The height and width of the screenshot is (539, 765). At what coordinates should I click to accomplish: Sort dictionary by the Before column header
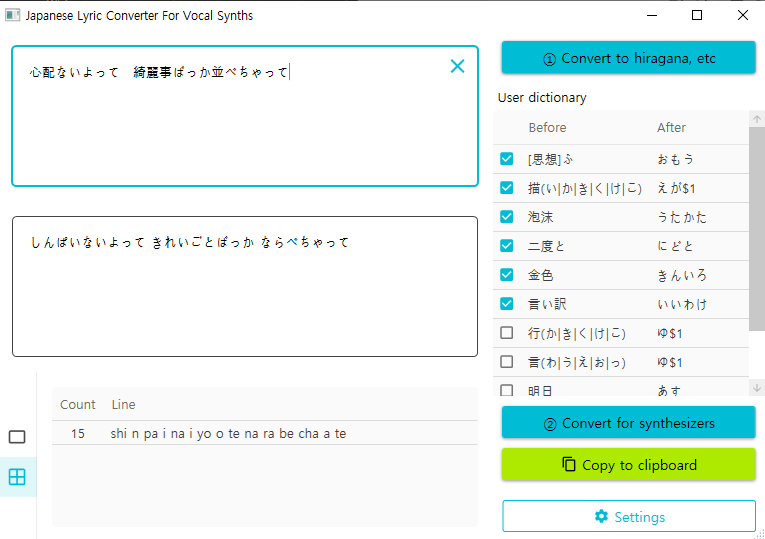pos(547,128)
